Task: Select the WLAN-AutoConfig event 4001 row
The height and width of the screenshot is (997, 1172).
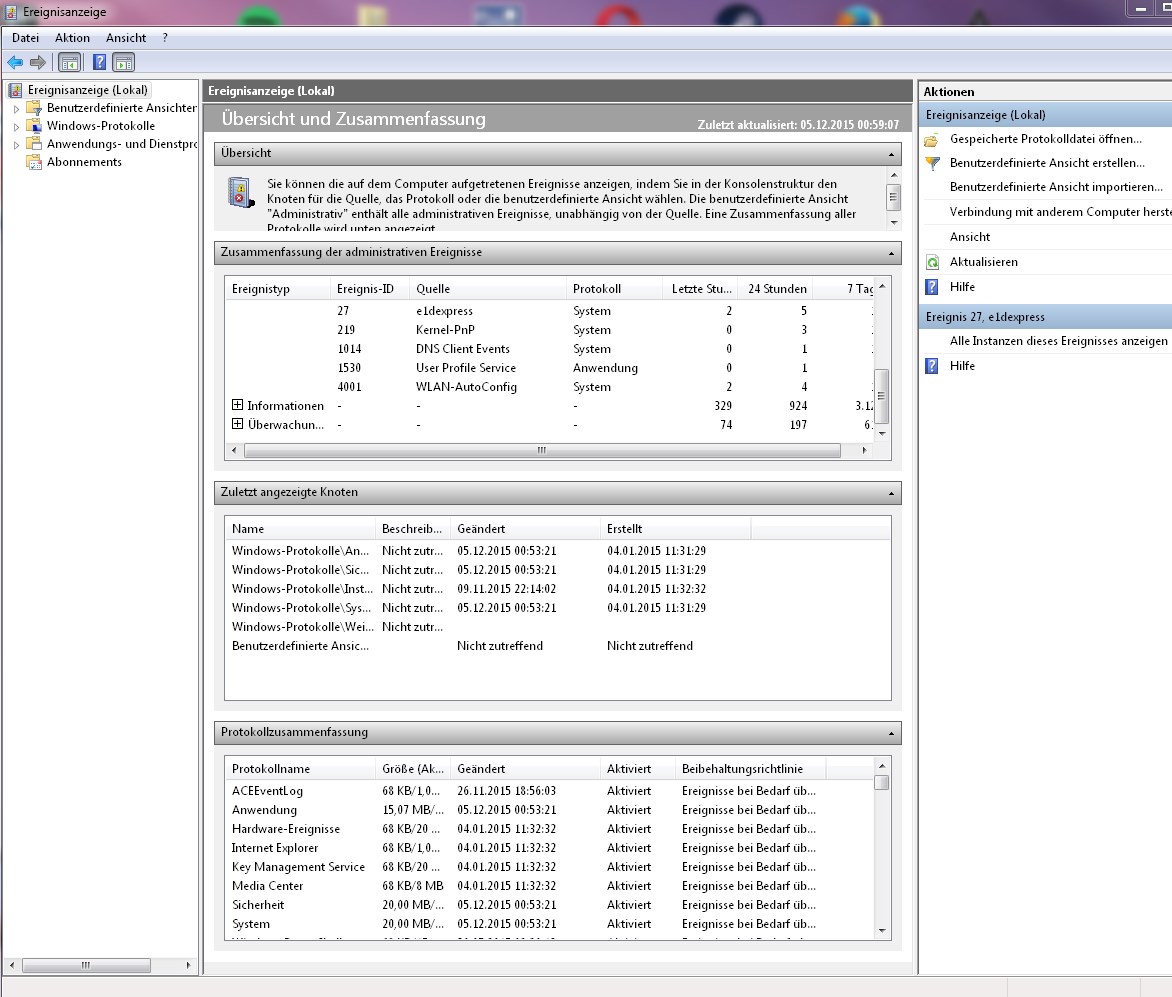Action: point(549,387)
